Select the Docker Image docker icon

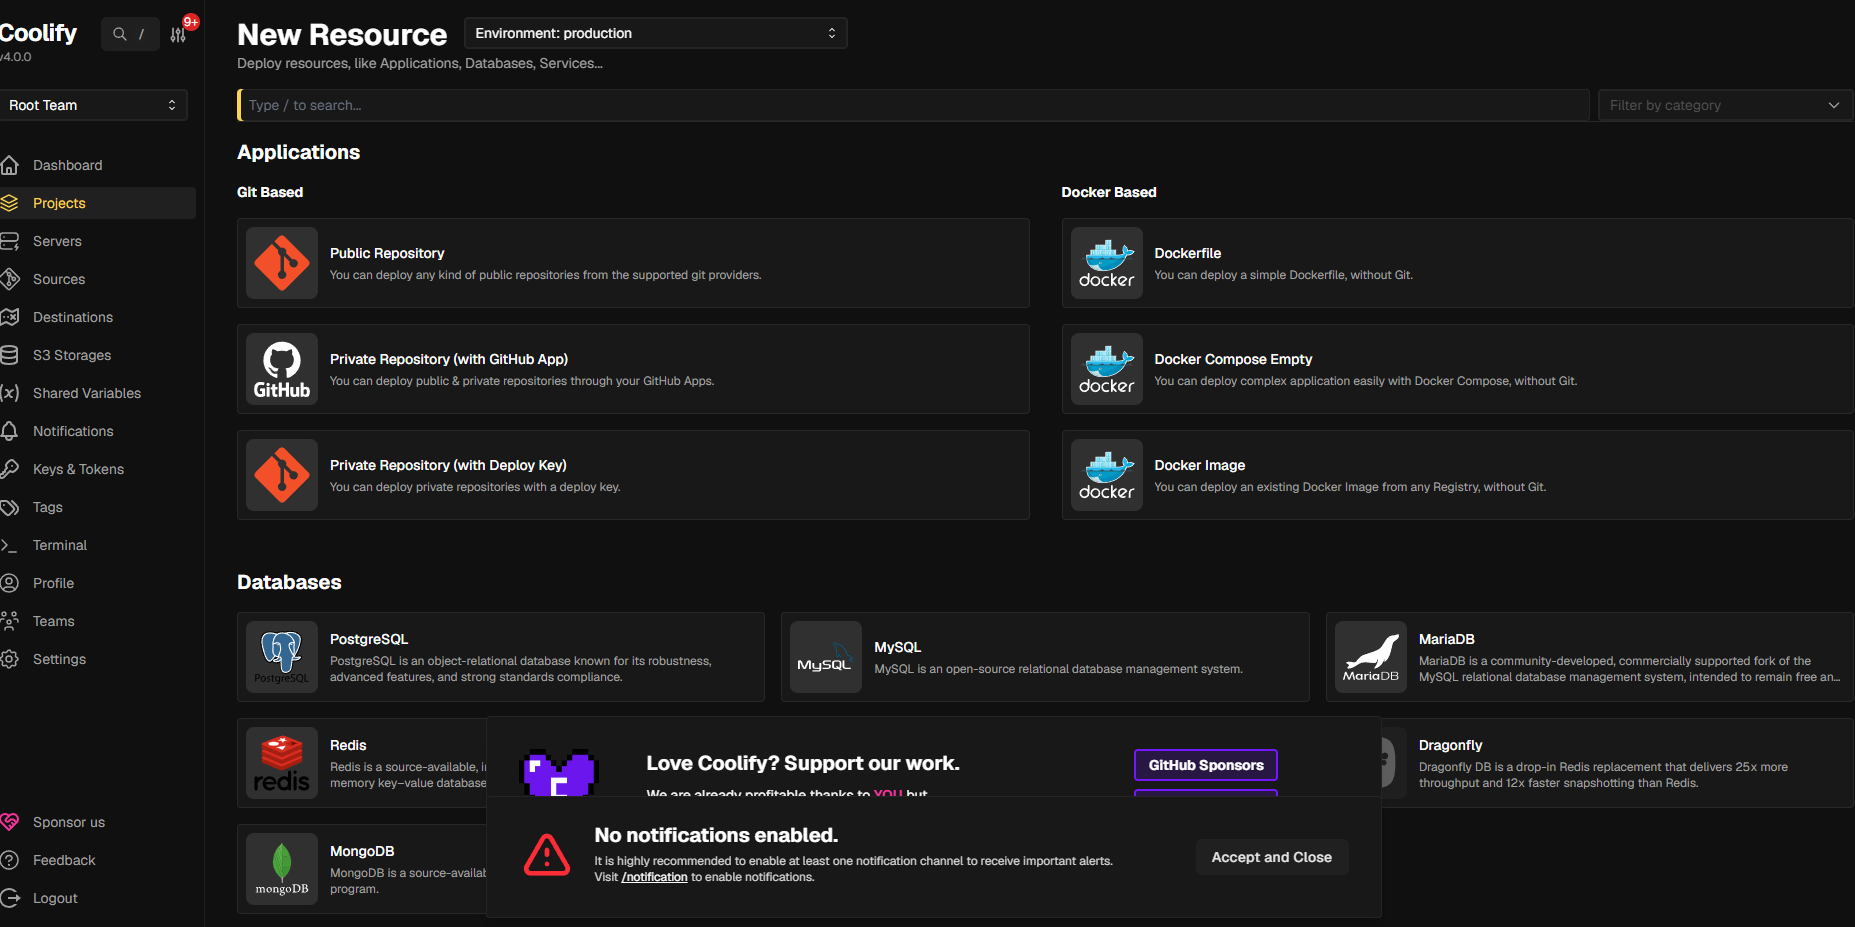coord(1106,475)
